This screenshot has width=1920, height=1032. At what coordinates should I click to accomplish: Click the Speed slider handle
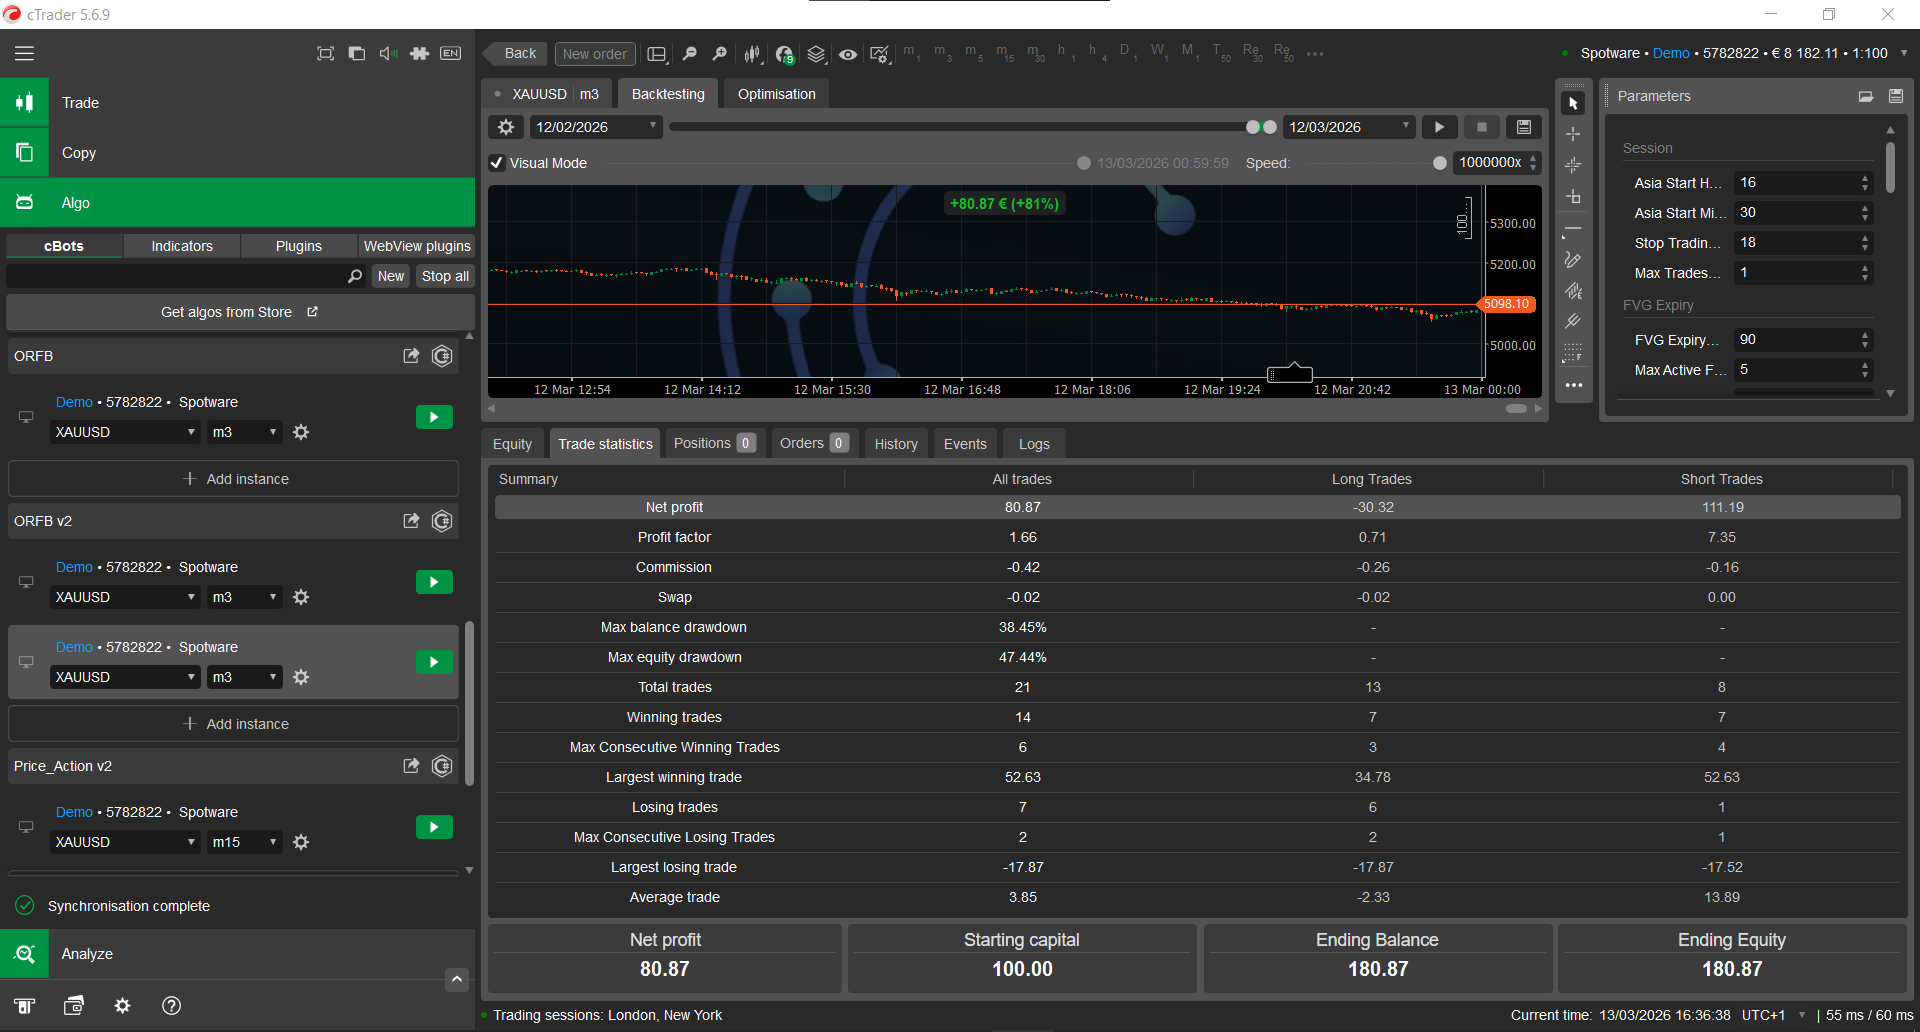1439,163
